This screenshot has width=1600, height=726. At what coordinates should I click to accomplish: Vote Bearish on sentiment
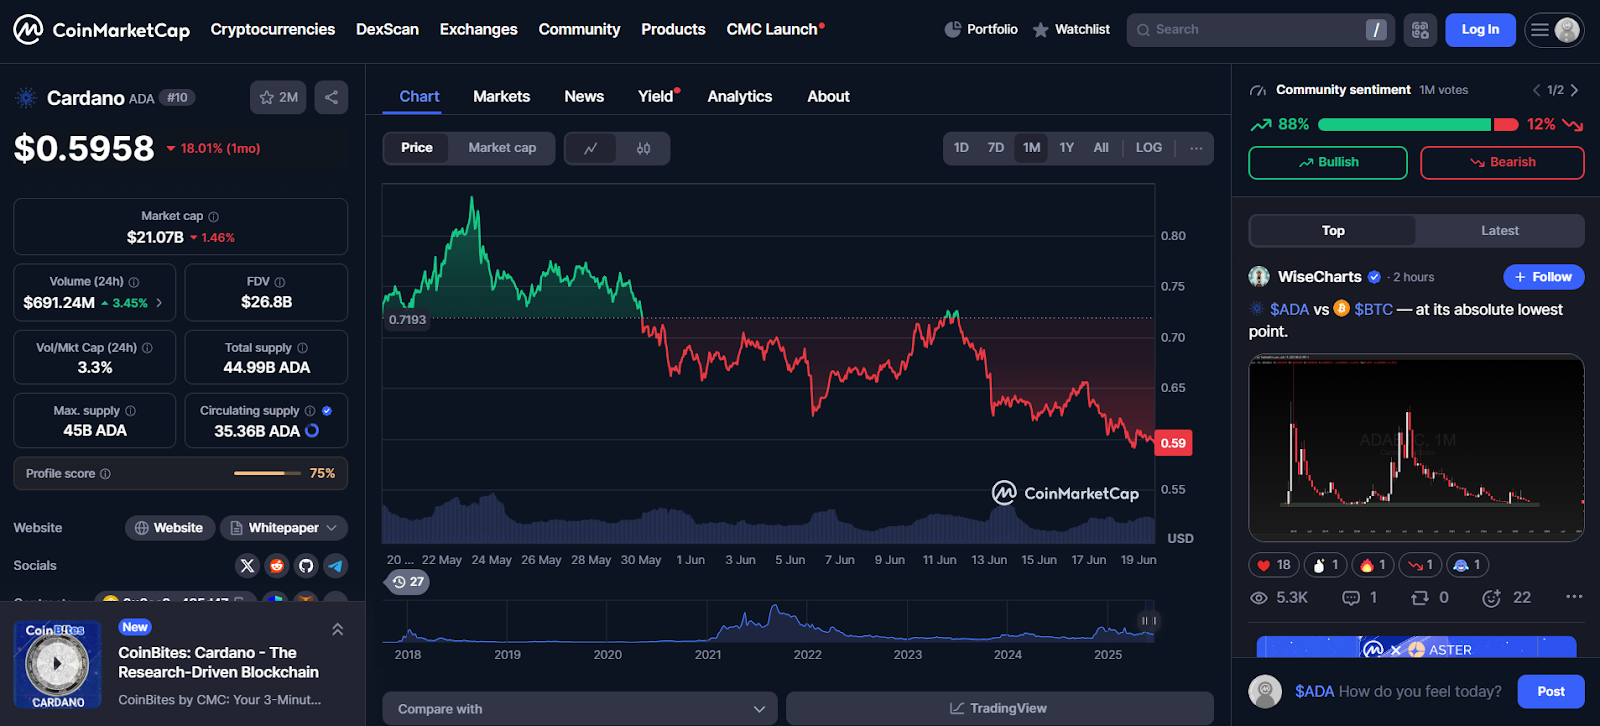pyautogui.click(x=1502, y=163)
